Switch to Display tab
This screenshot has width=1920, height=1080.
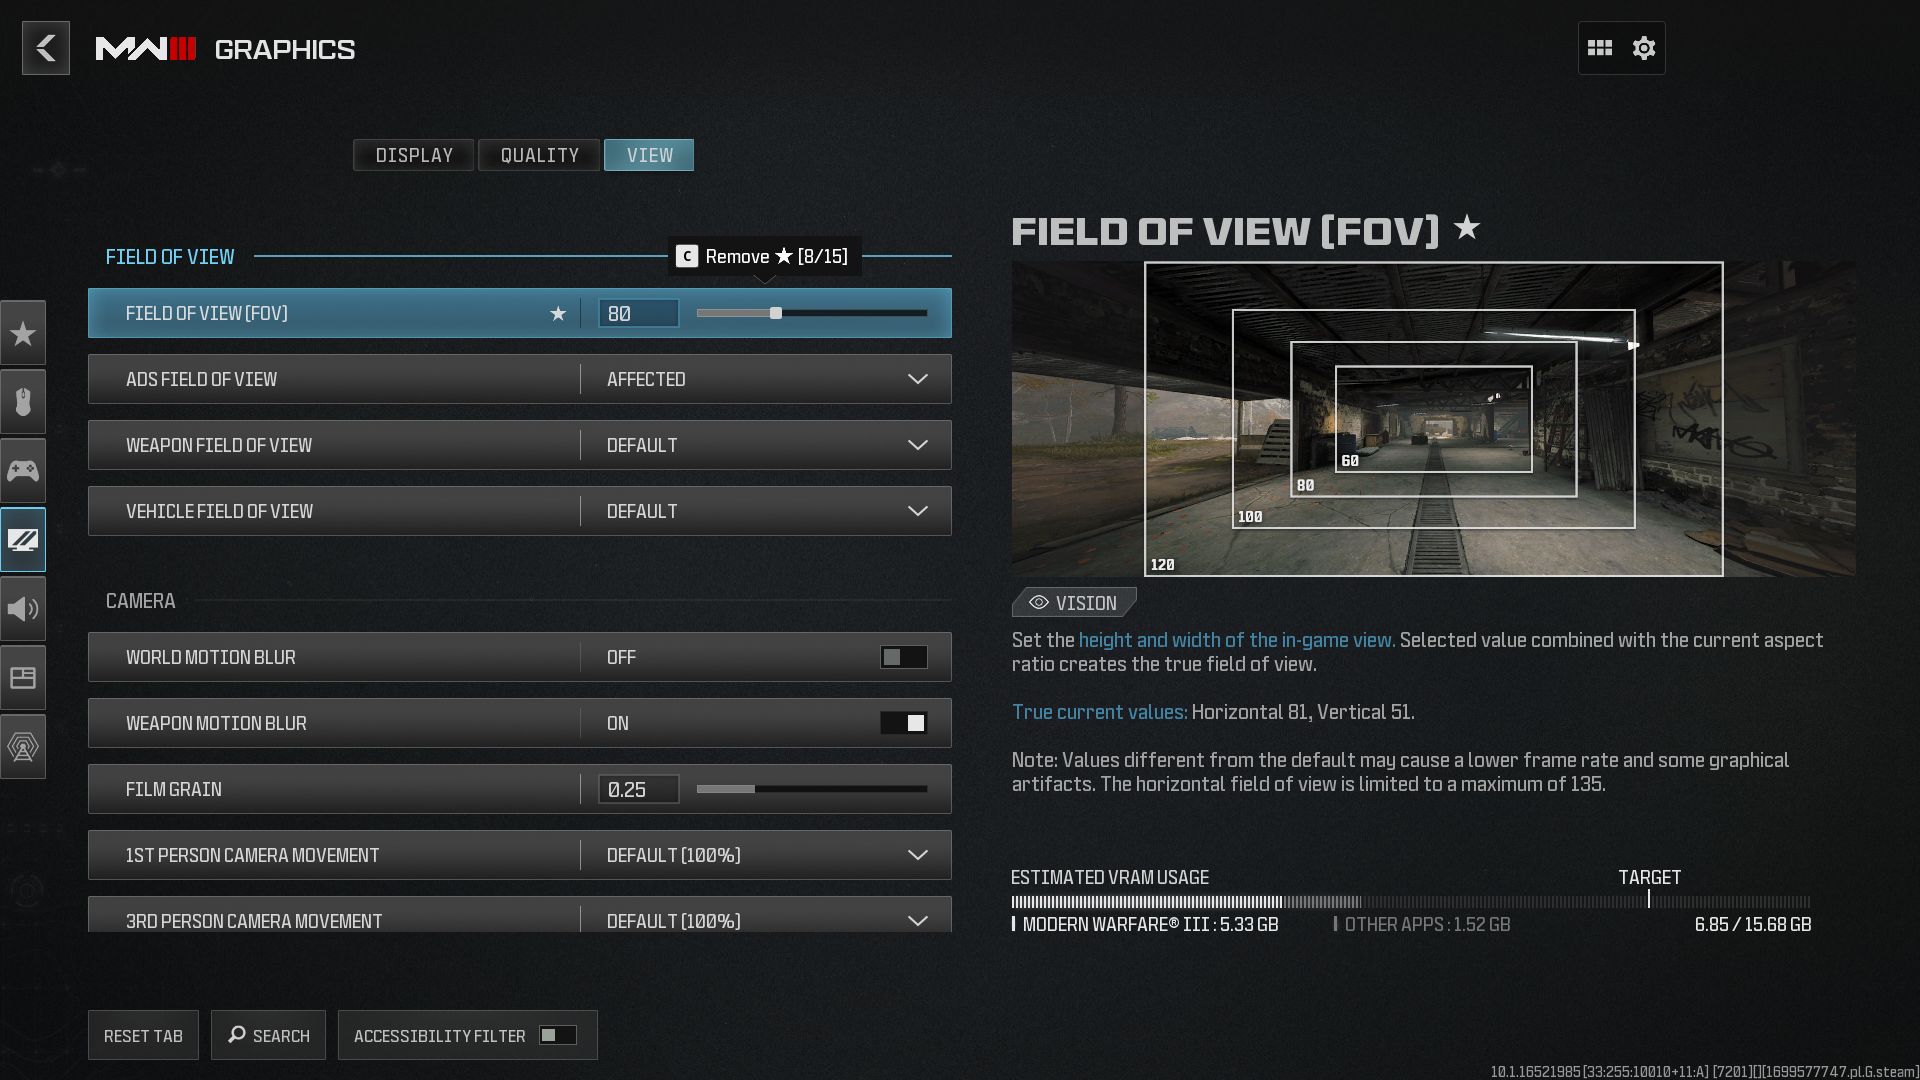coord(414,154)
